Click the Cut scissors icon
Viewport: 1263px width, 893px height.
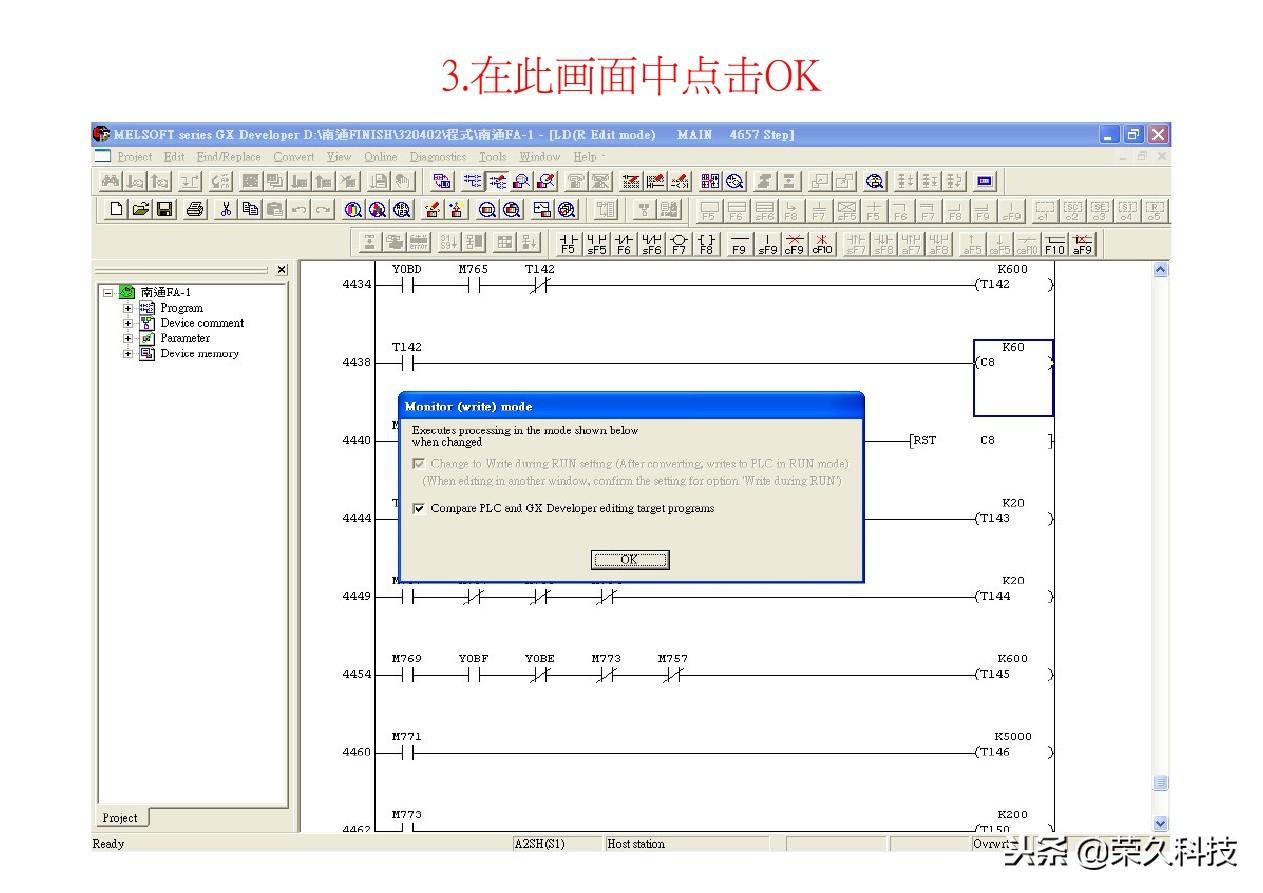(226, 209)
